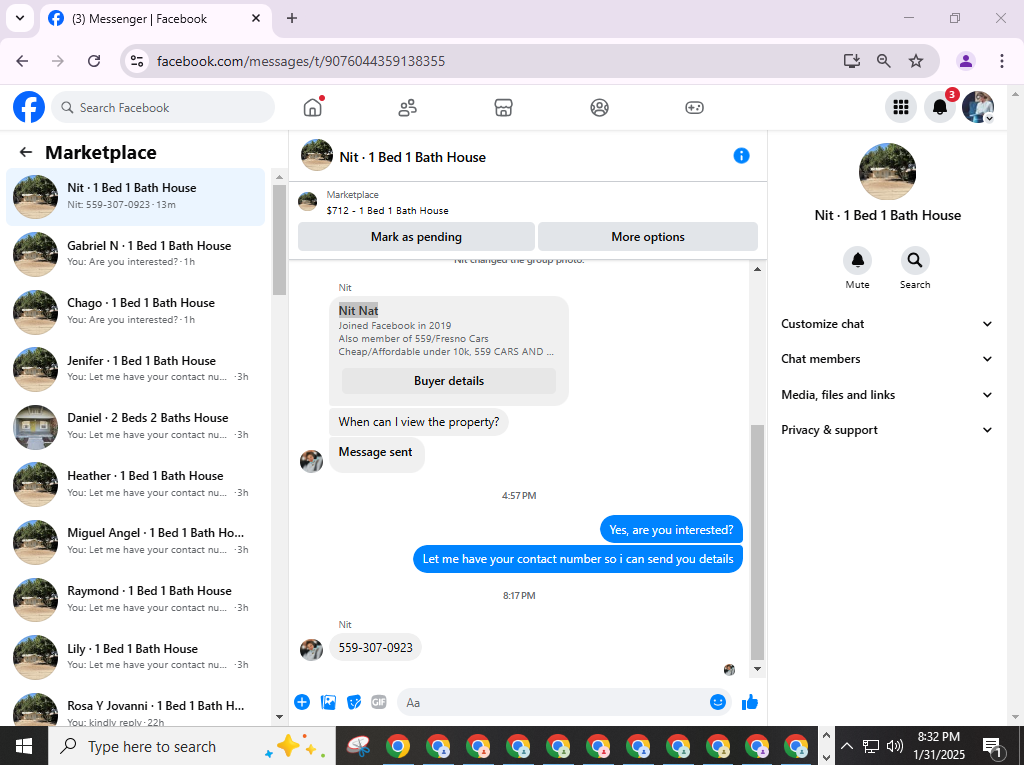The width and height of the screenshot is (1024, 765).
Task: Click the browser address bar URL
Action: pyautogui.click(x=300, y=61)
